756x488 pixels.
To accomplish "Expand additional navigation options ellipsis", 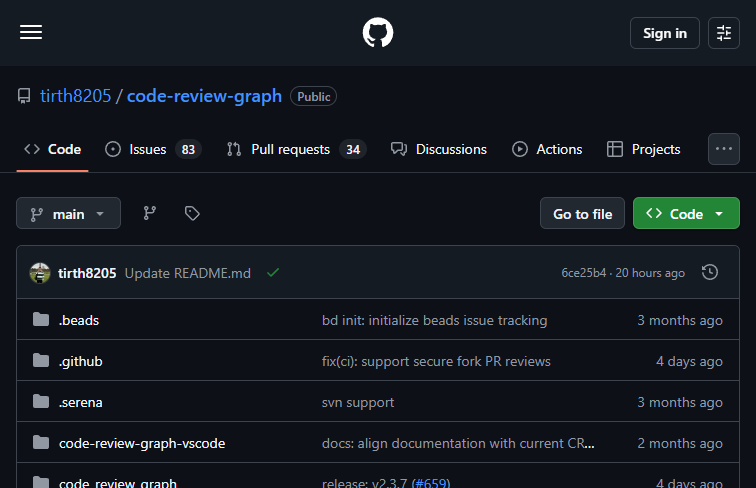I will [724, 149].
